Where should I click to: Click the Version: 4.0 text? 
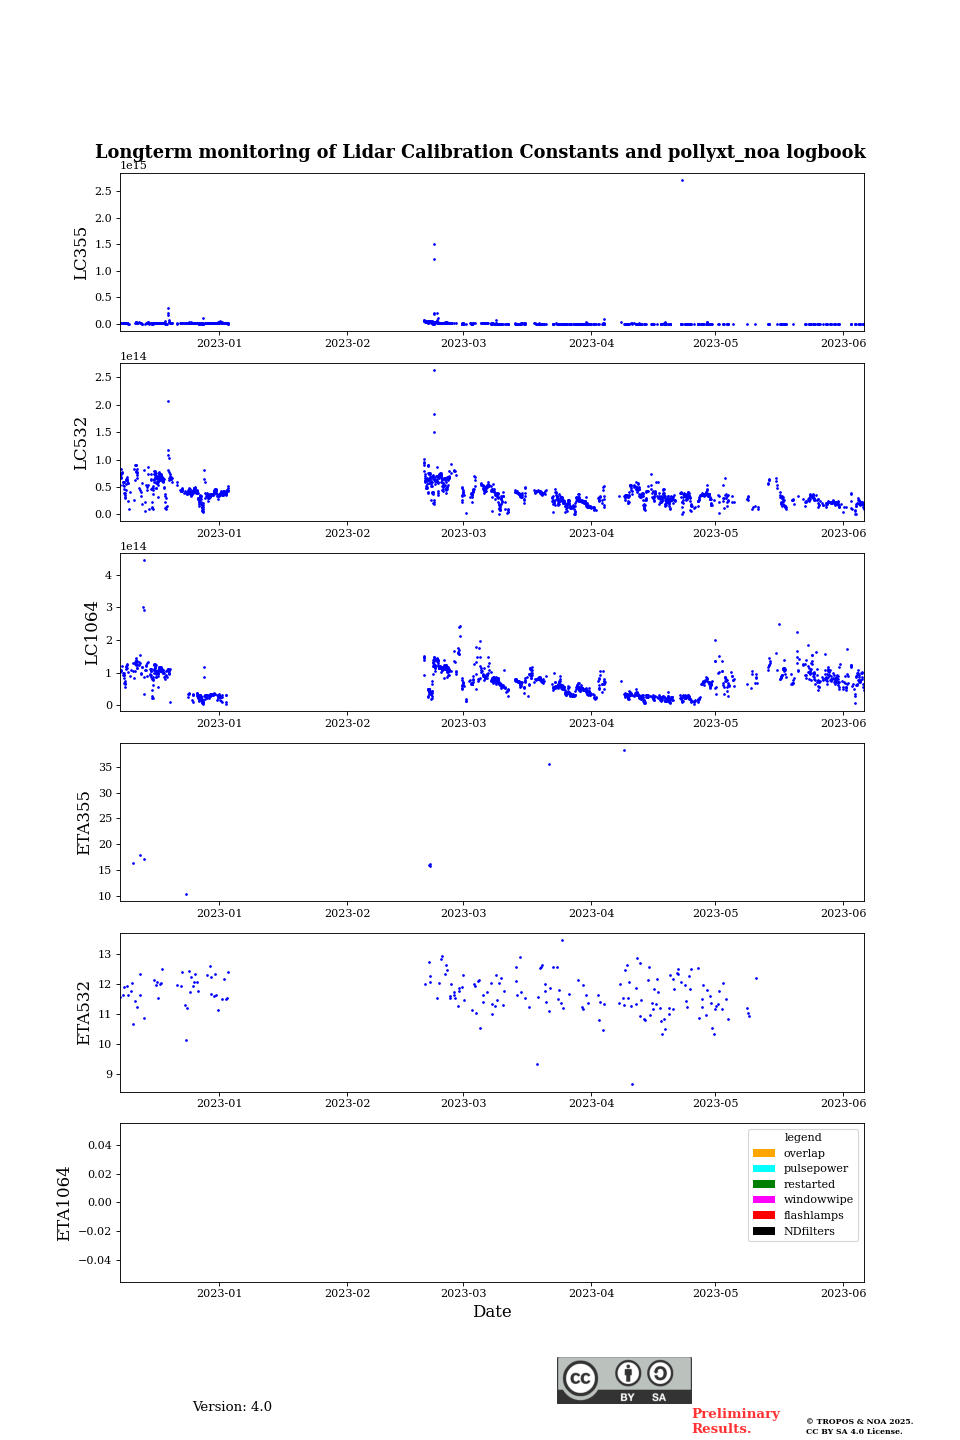click(232, 1407)
